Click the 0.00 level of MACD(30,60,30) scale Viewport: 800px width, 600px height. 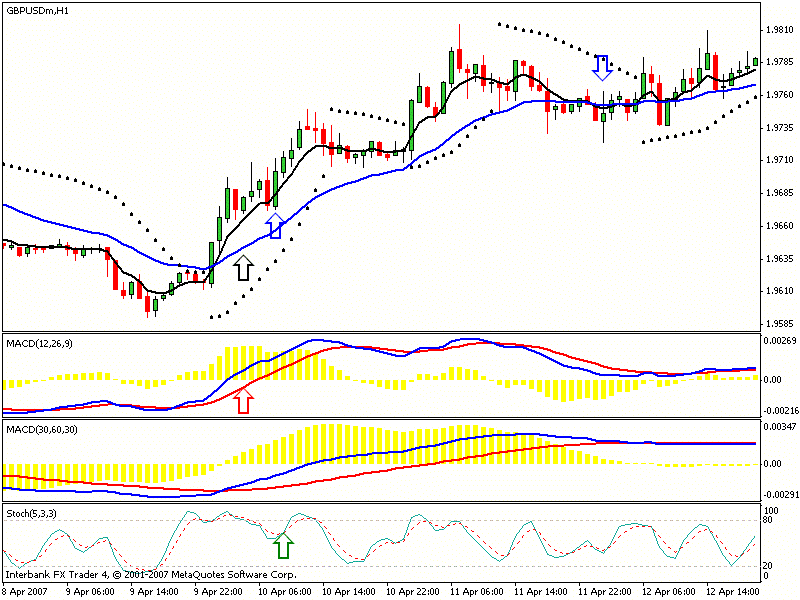tap(772, 464)
